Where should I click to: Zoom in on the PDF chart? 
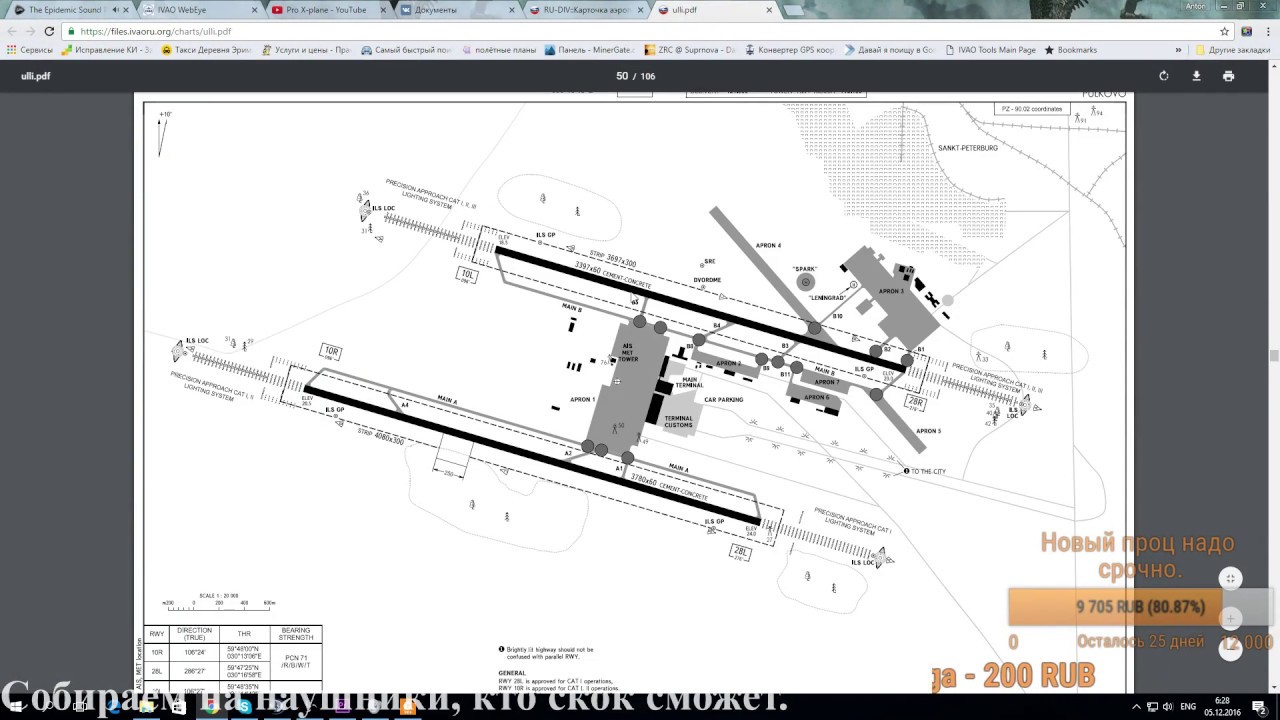click(x=1231, y=618)
